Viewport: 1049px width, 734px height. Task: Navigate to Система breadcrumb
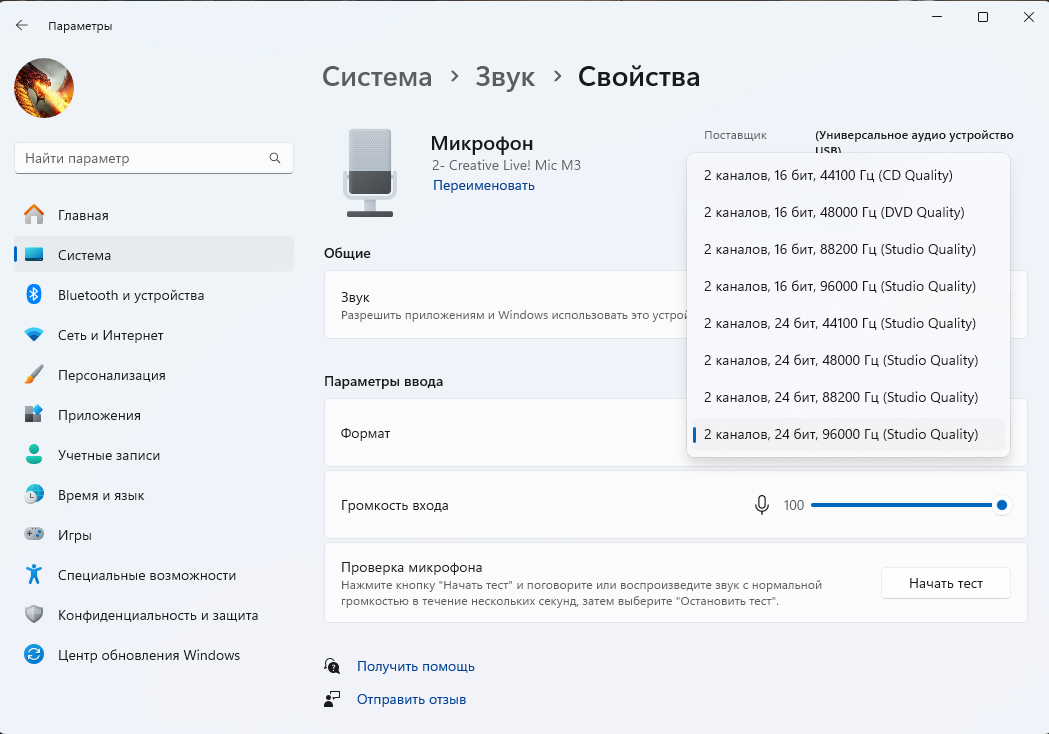point(377,77)
